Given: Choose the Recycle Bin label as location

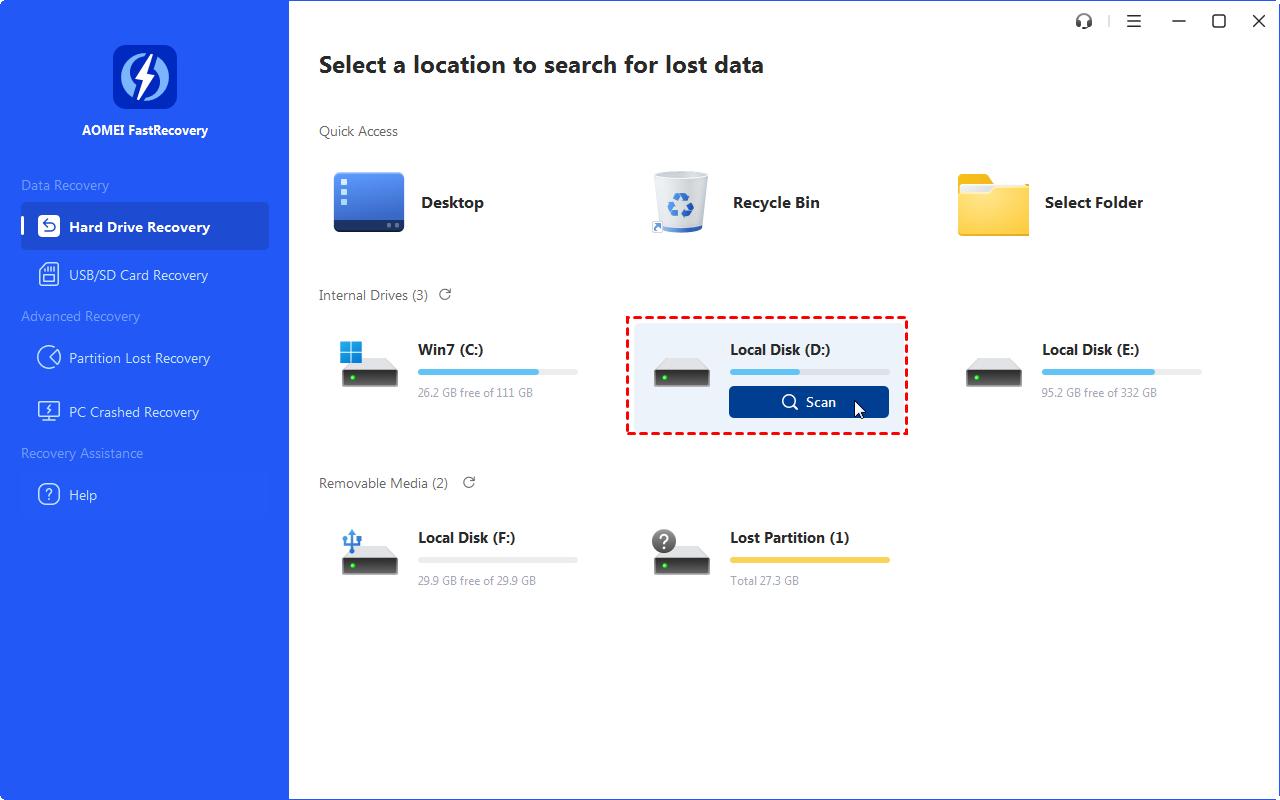Looking at the screenshot, I should [776, 202].
